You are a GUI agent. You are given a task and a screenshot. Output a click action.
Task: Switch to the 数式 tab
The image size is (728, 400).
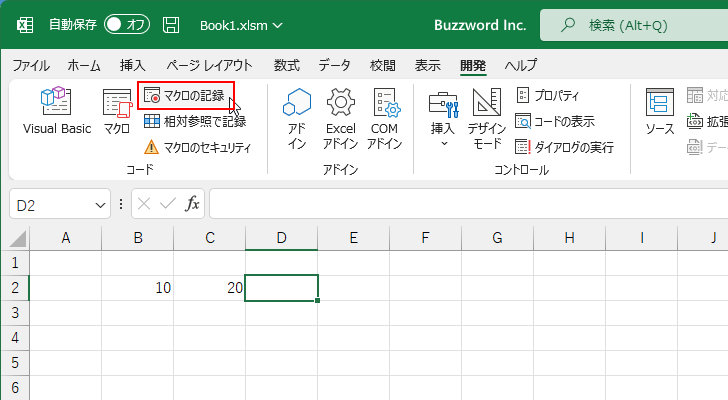pyautogui.click(x=286, y=65)
